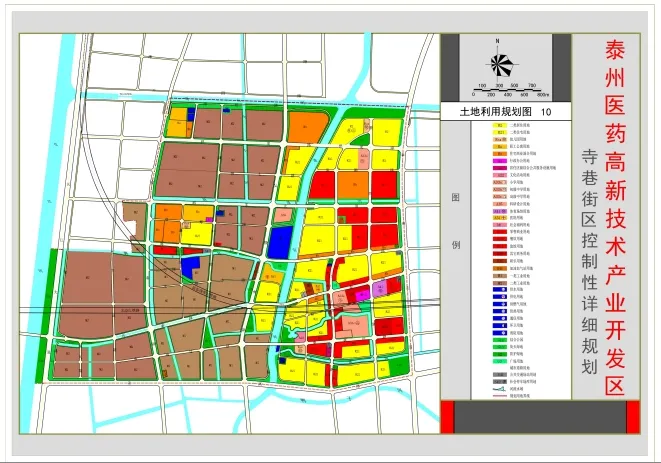This screenshot has width=661, height=463.
Task: Click the blue parcel inside western brown zone
Action: [189, 263]
